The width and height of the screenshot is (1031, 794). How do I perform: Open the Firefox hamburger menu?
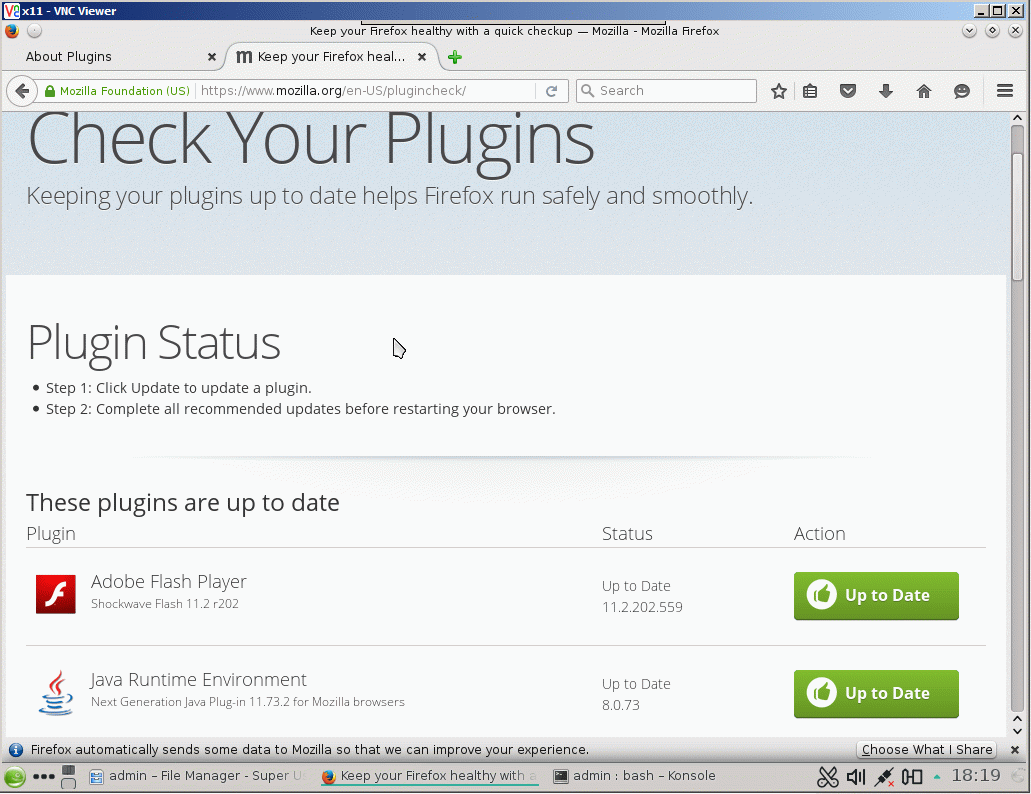point(1005,91)
